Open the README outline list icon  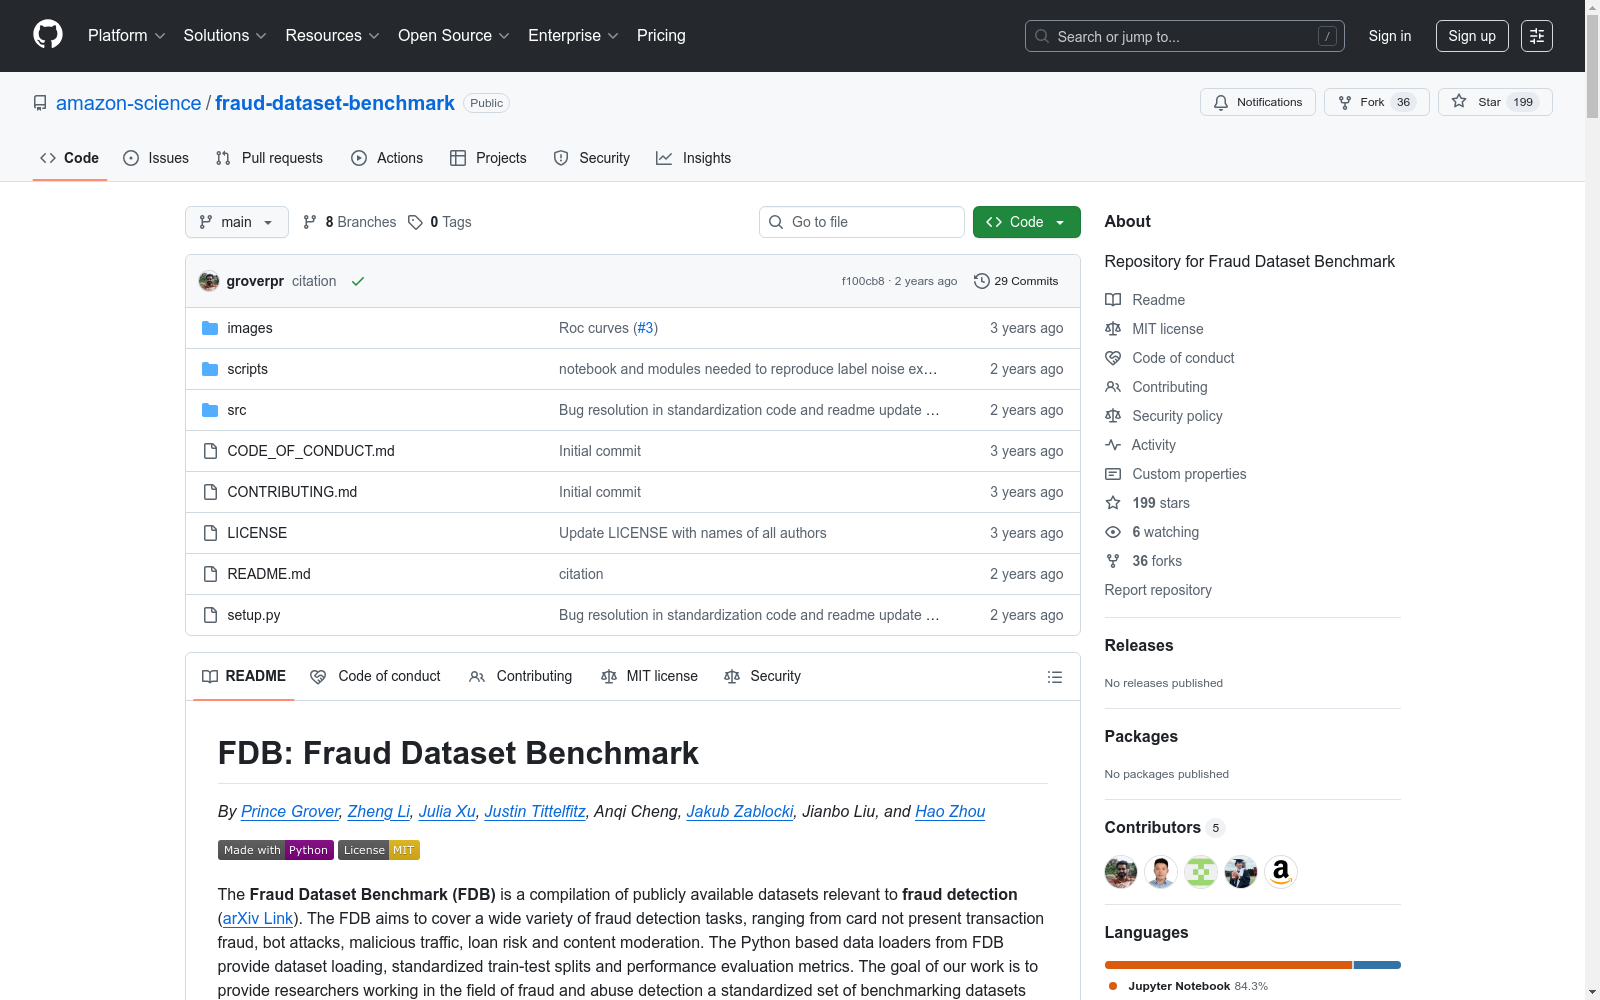[1054, 677]
